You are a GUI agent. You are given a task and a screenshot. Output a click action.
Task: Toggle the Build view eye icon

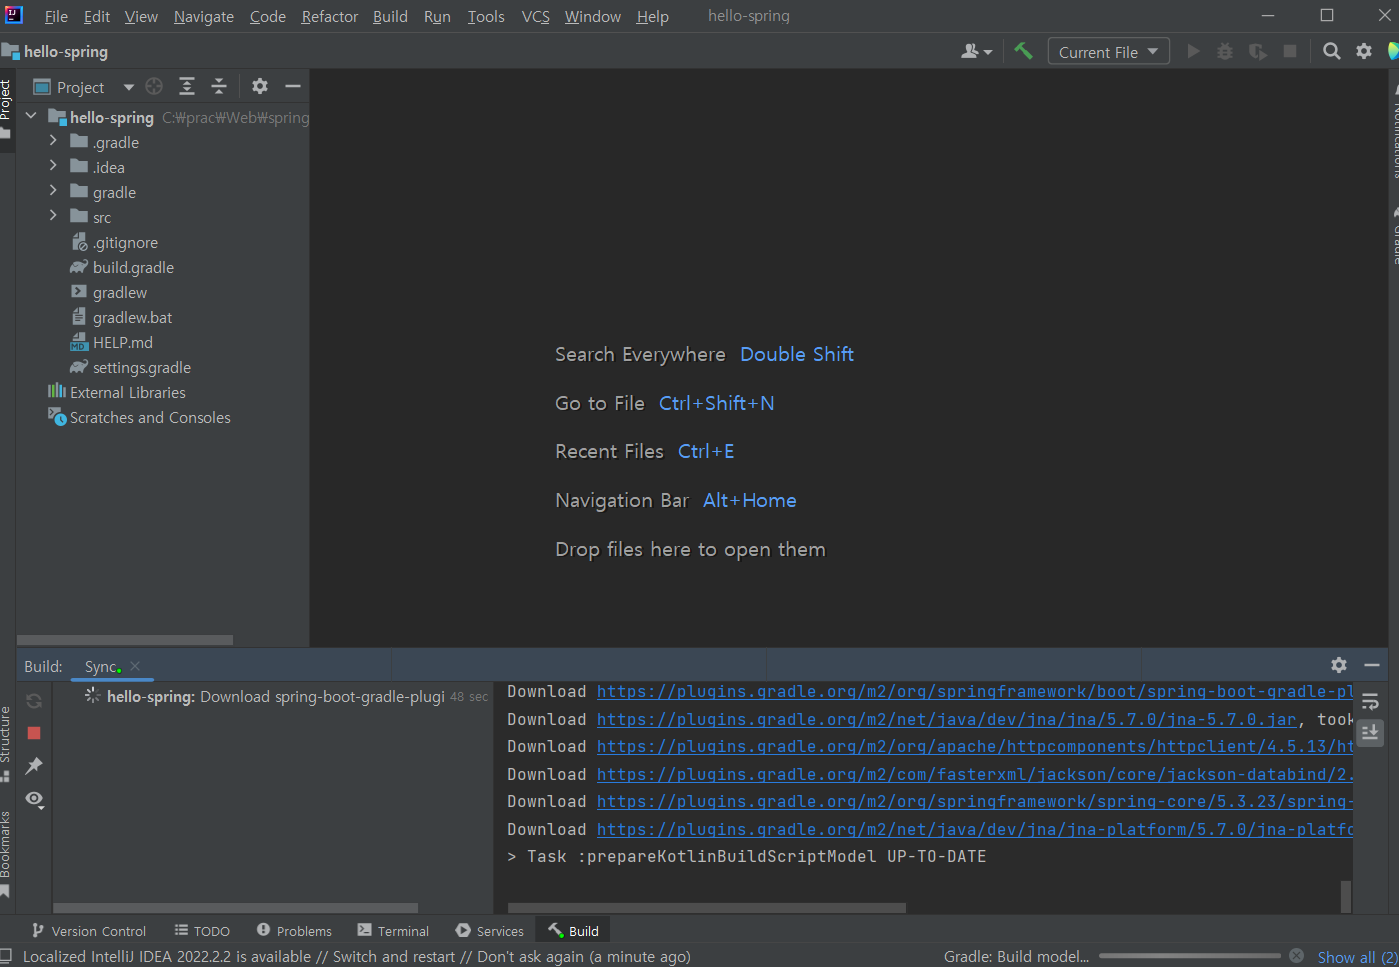pyautogui.click(x=34, y=799)
